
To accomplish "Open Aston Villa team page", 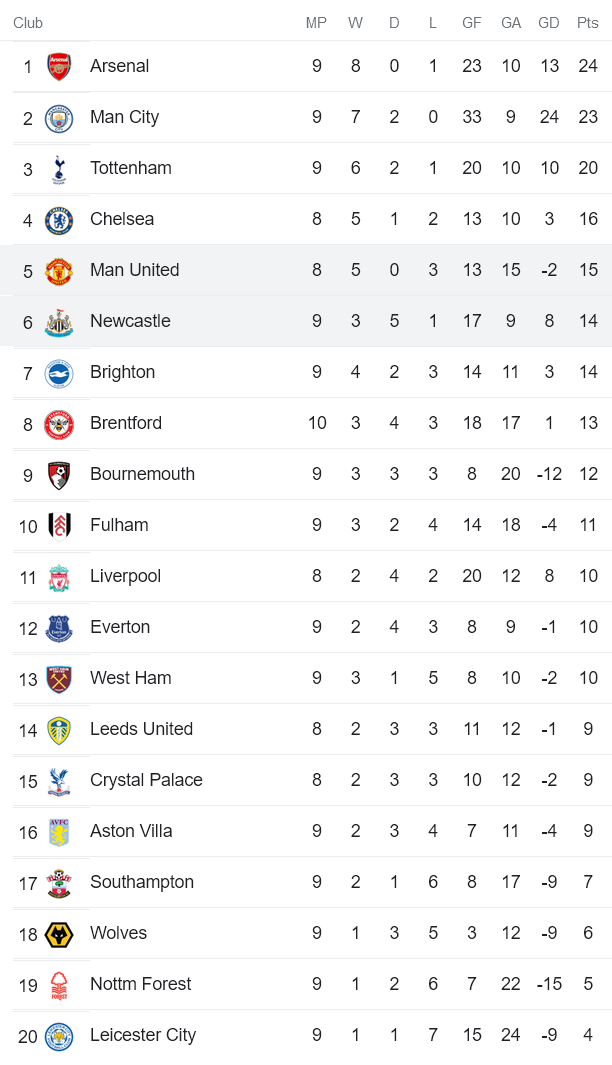I will tap(131, 831).
